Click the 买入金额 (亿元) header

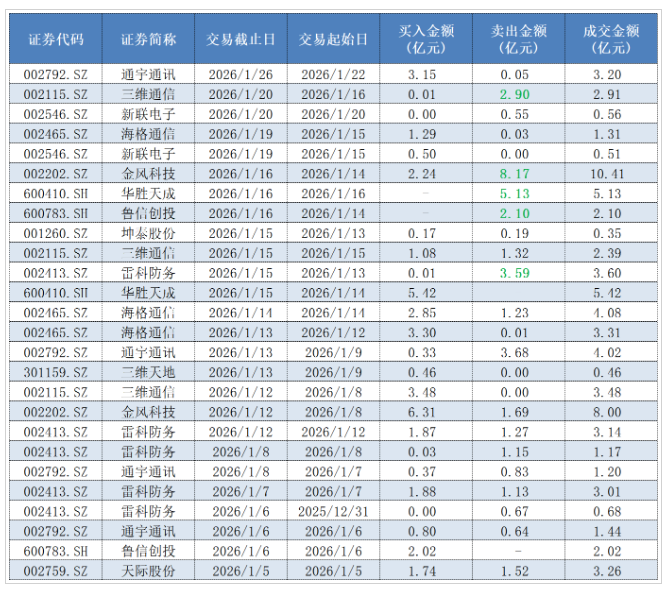coord(425,39)
